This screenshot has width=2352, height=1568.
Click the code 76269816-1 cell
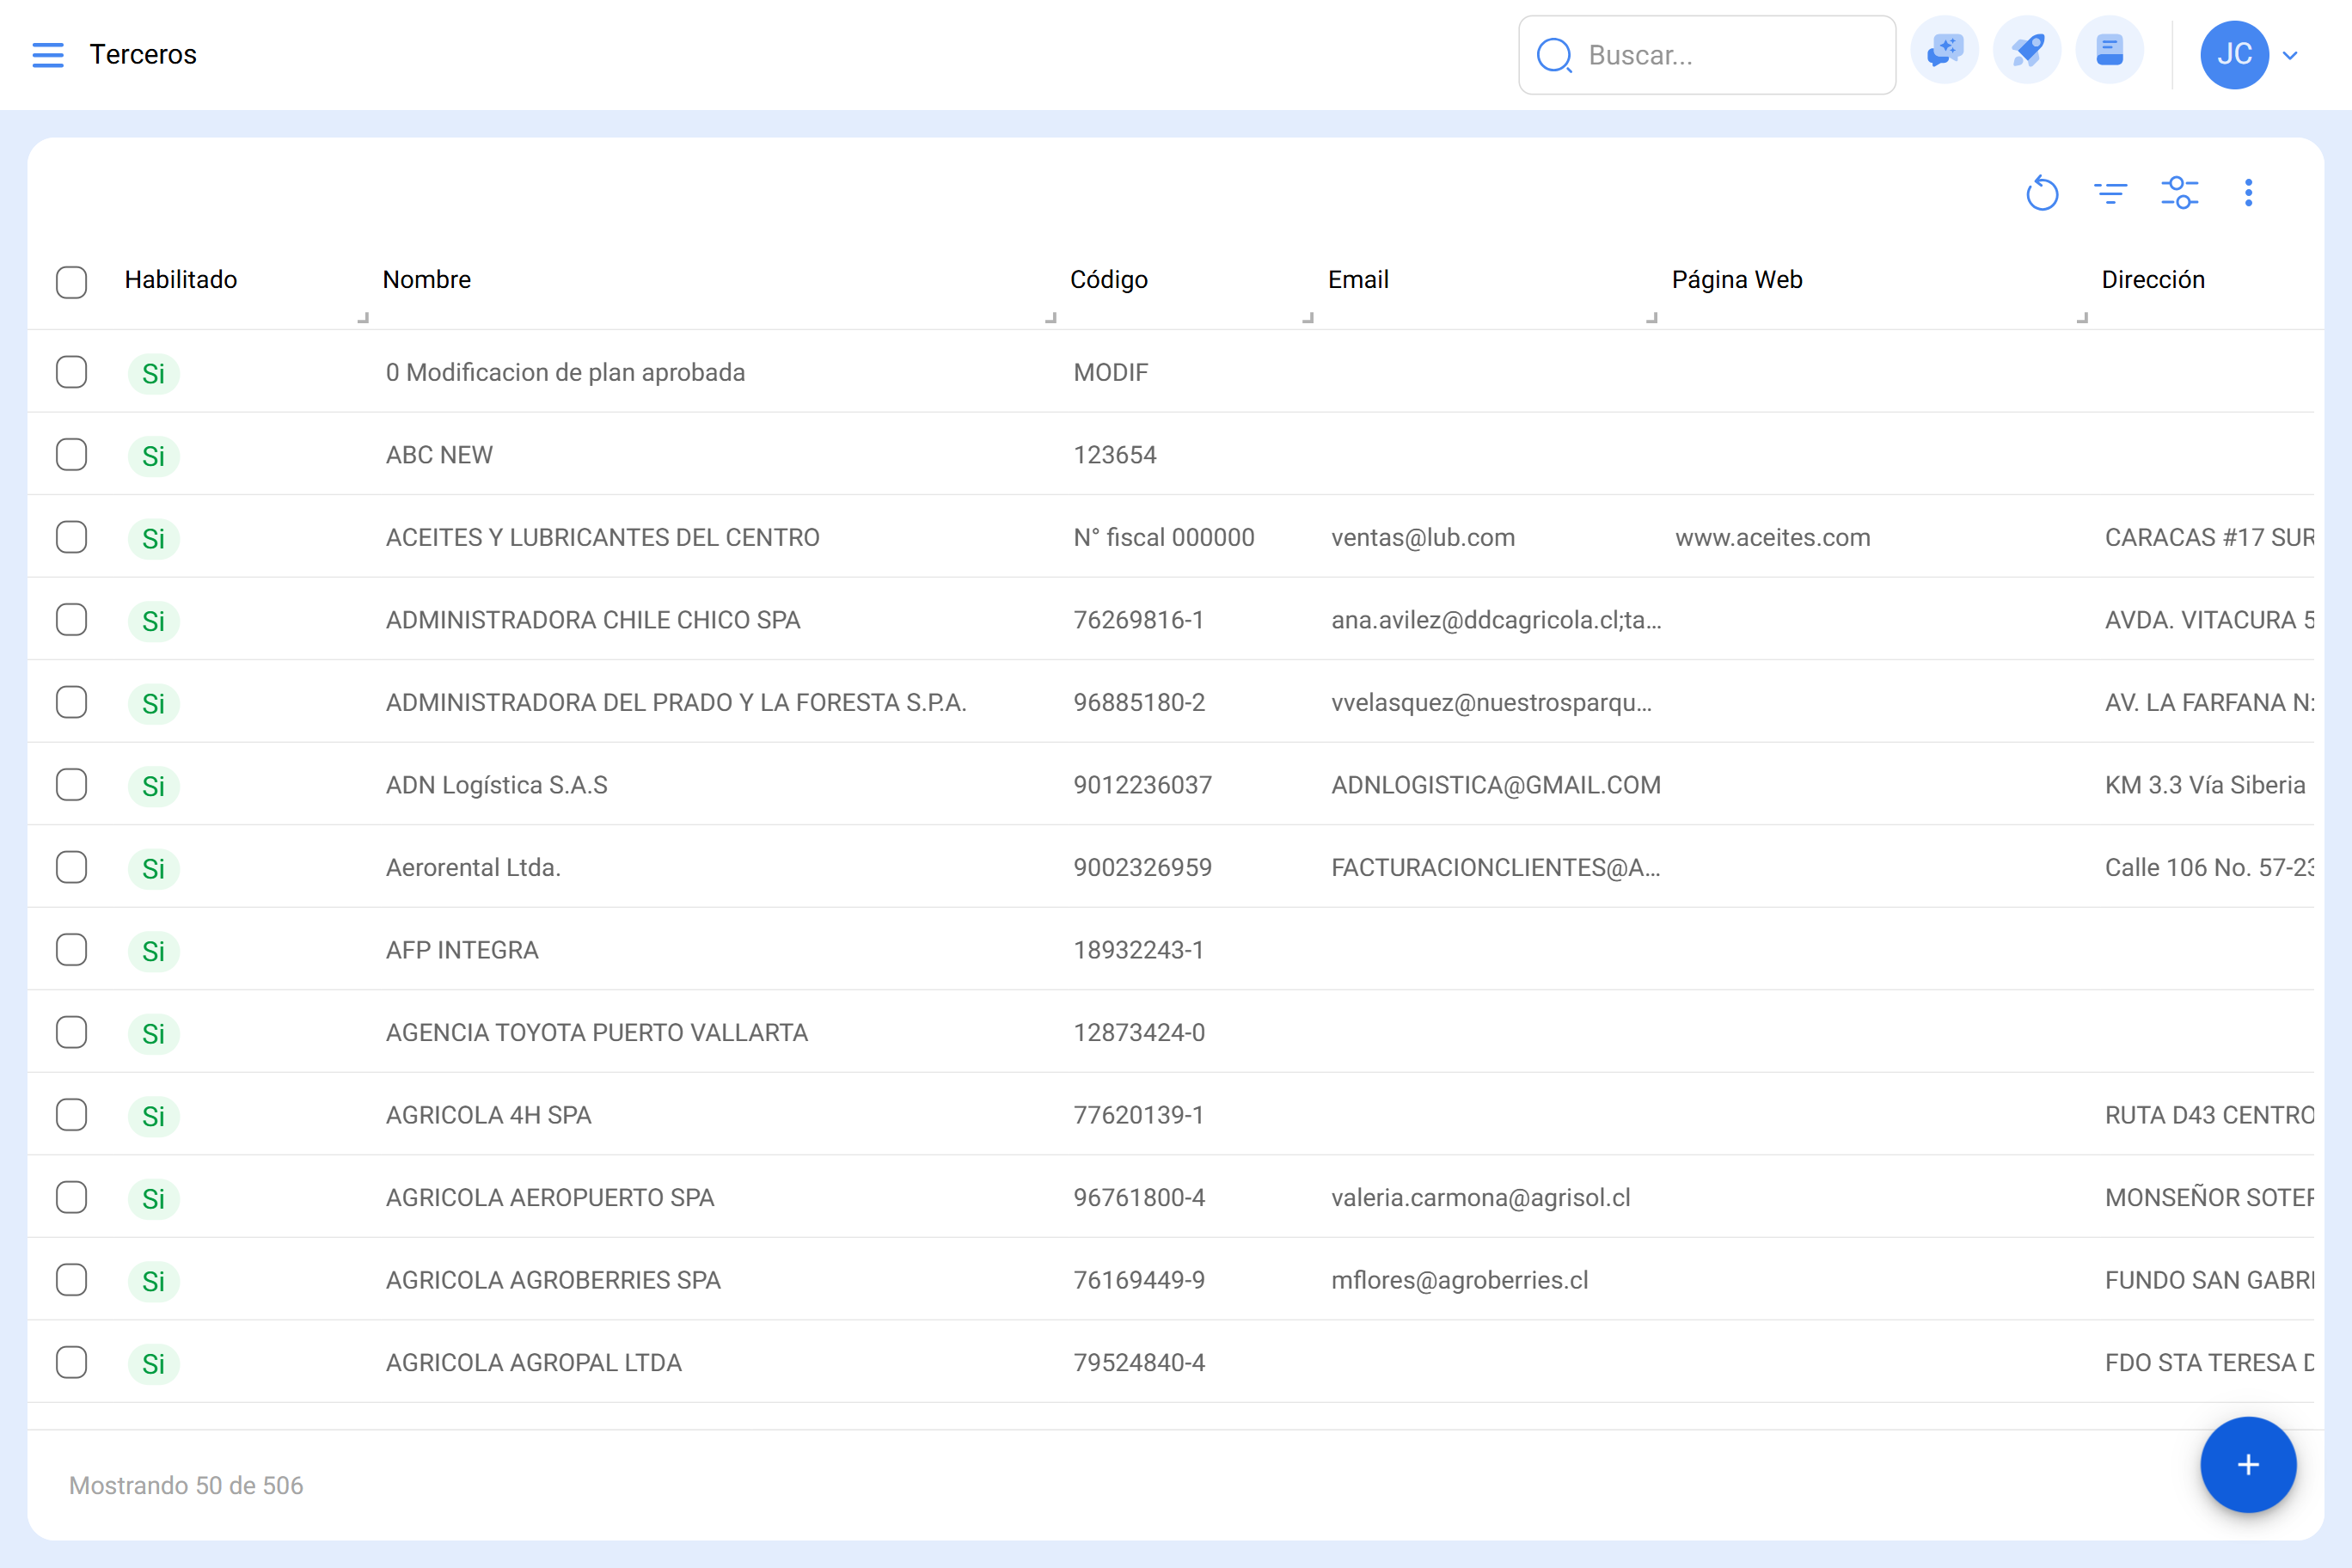point(1138,620)
